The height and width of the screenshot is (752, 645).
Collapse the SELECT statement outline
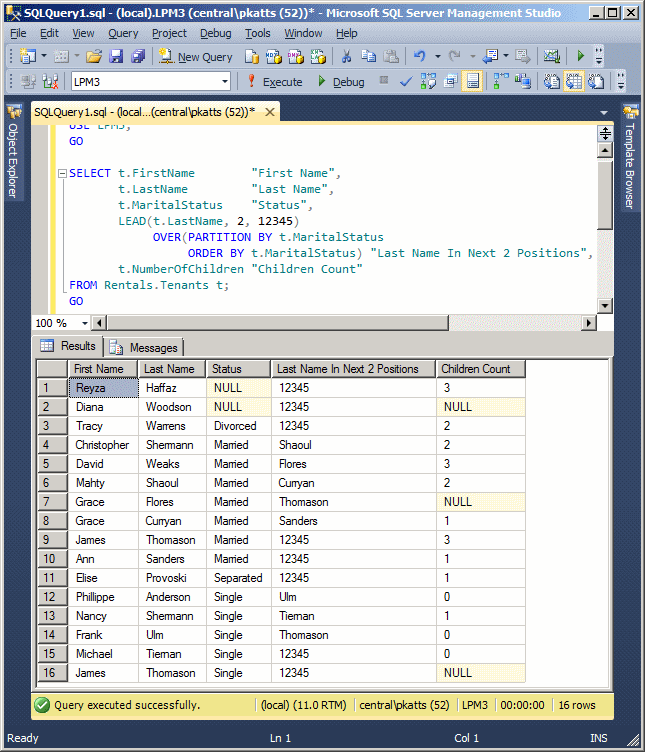[62, 174]
